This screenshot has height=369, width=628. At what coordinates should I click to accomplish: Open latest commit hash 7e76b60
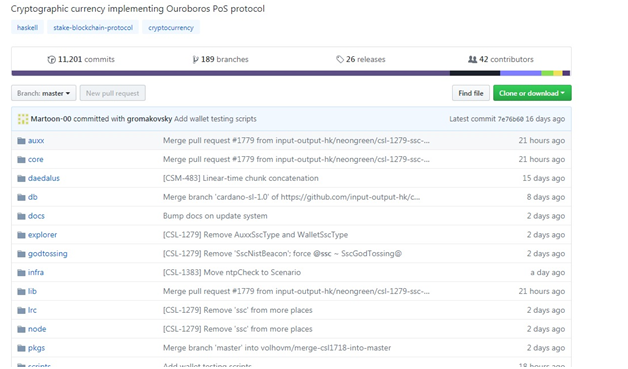(510, 119)
